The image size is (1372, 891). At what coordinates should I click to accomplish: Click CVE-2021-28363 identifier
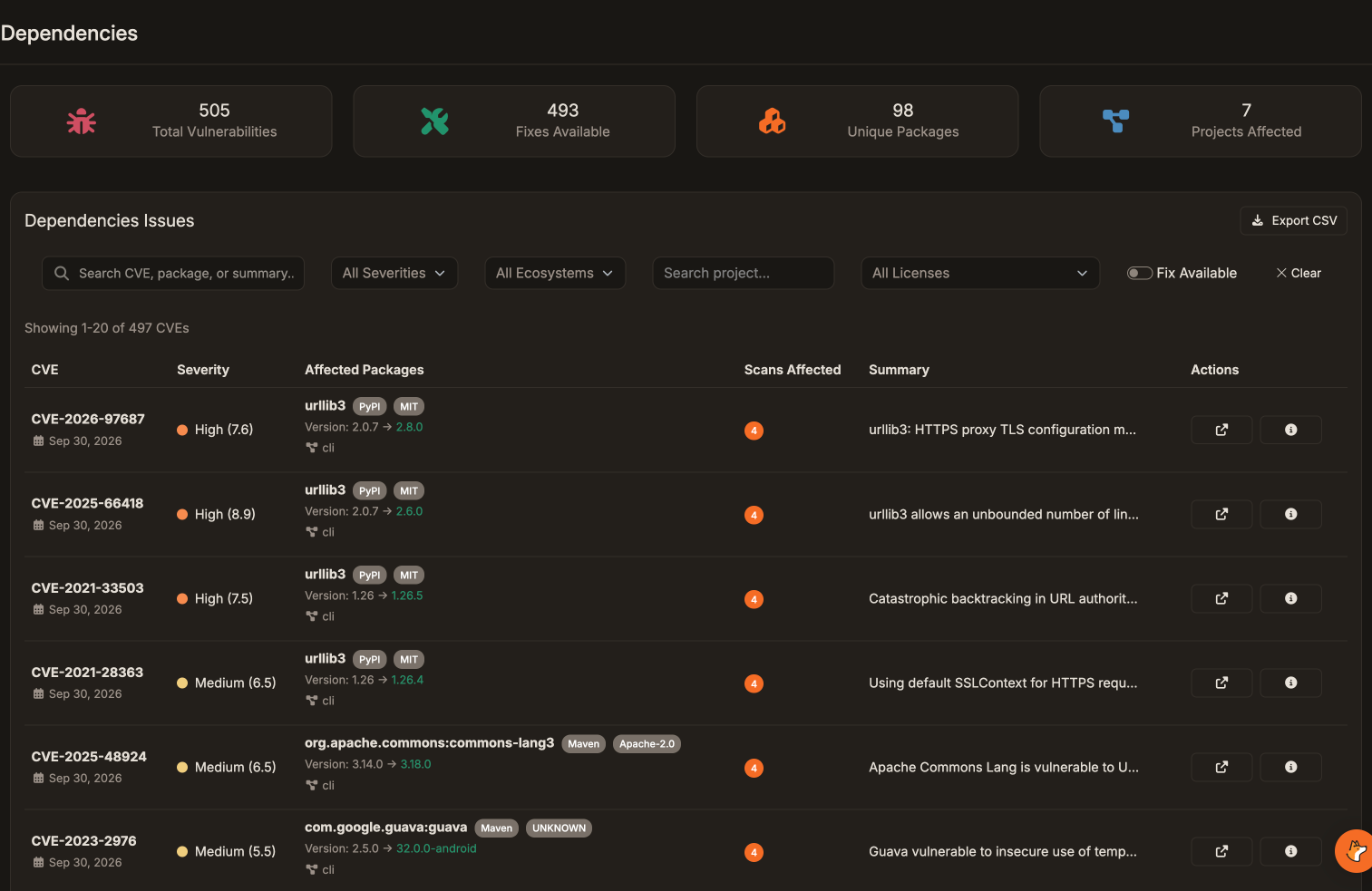pos(87,672)
